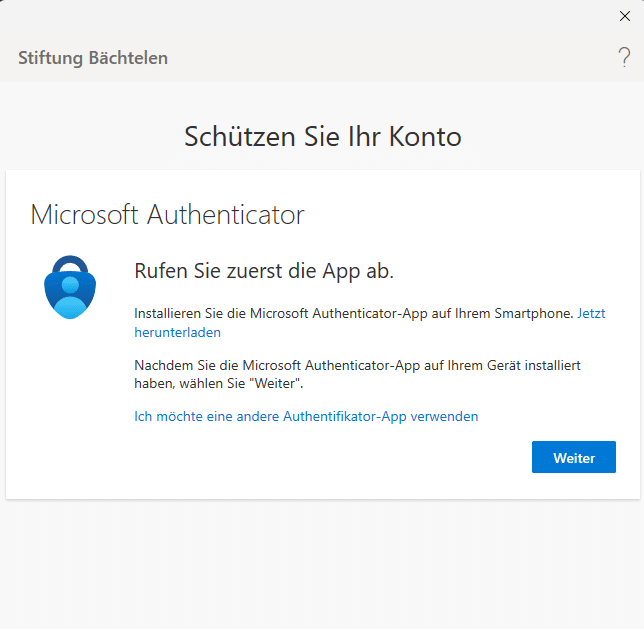Viewport: 644px width, 629px height.
Task: Click the 'Installieren Sie die Microsoft Authenticator-App' sentence
Action: [354, 313]
